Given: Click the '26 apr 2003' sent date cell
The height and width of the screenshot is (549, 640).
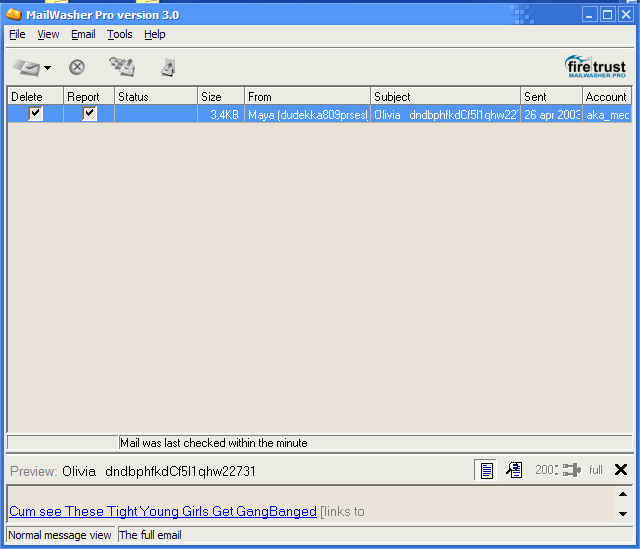Looking at the screenshot, I should [551, 115].
